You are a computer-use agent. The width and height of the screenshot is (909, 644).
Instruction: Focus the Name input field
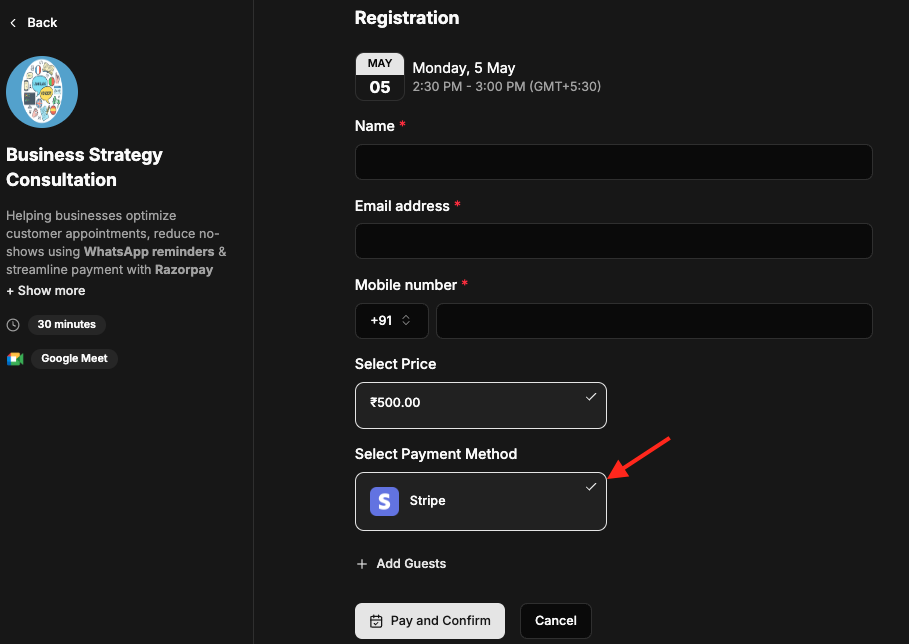(613, 162)
